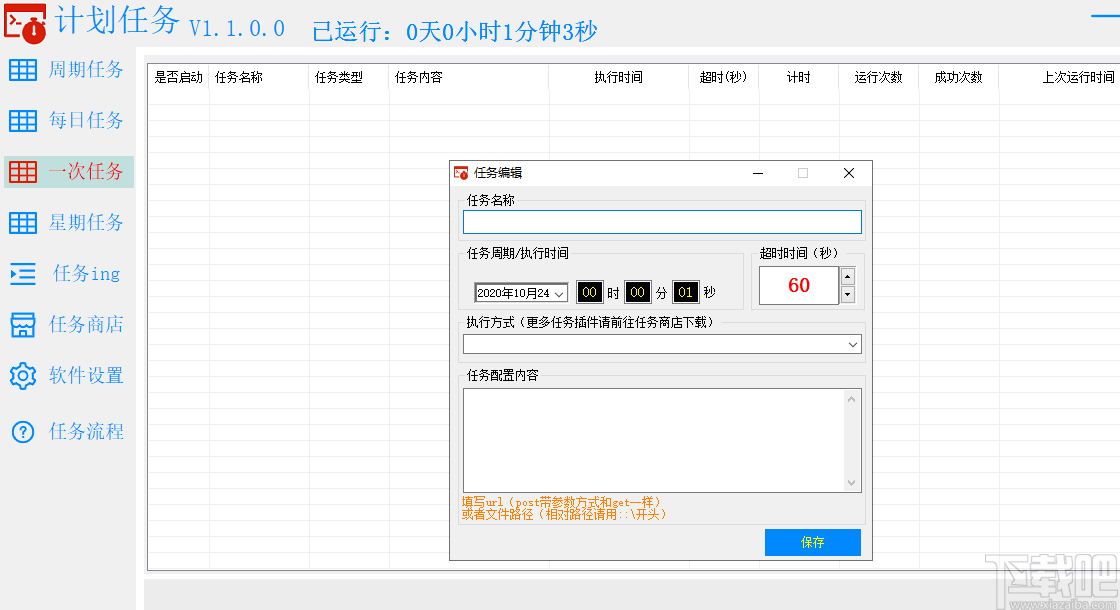
Task: Click the alarm clock app logo
Action: coord(25,23)
